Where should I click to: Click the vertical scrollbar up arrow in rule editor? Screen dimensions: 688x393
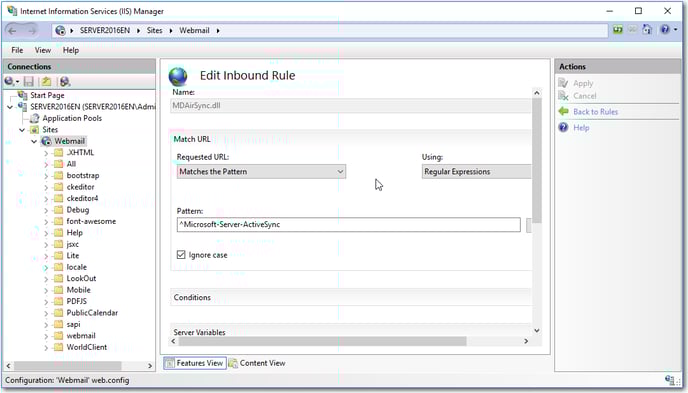pyautogui.click(x=537, y=93)
